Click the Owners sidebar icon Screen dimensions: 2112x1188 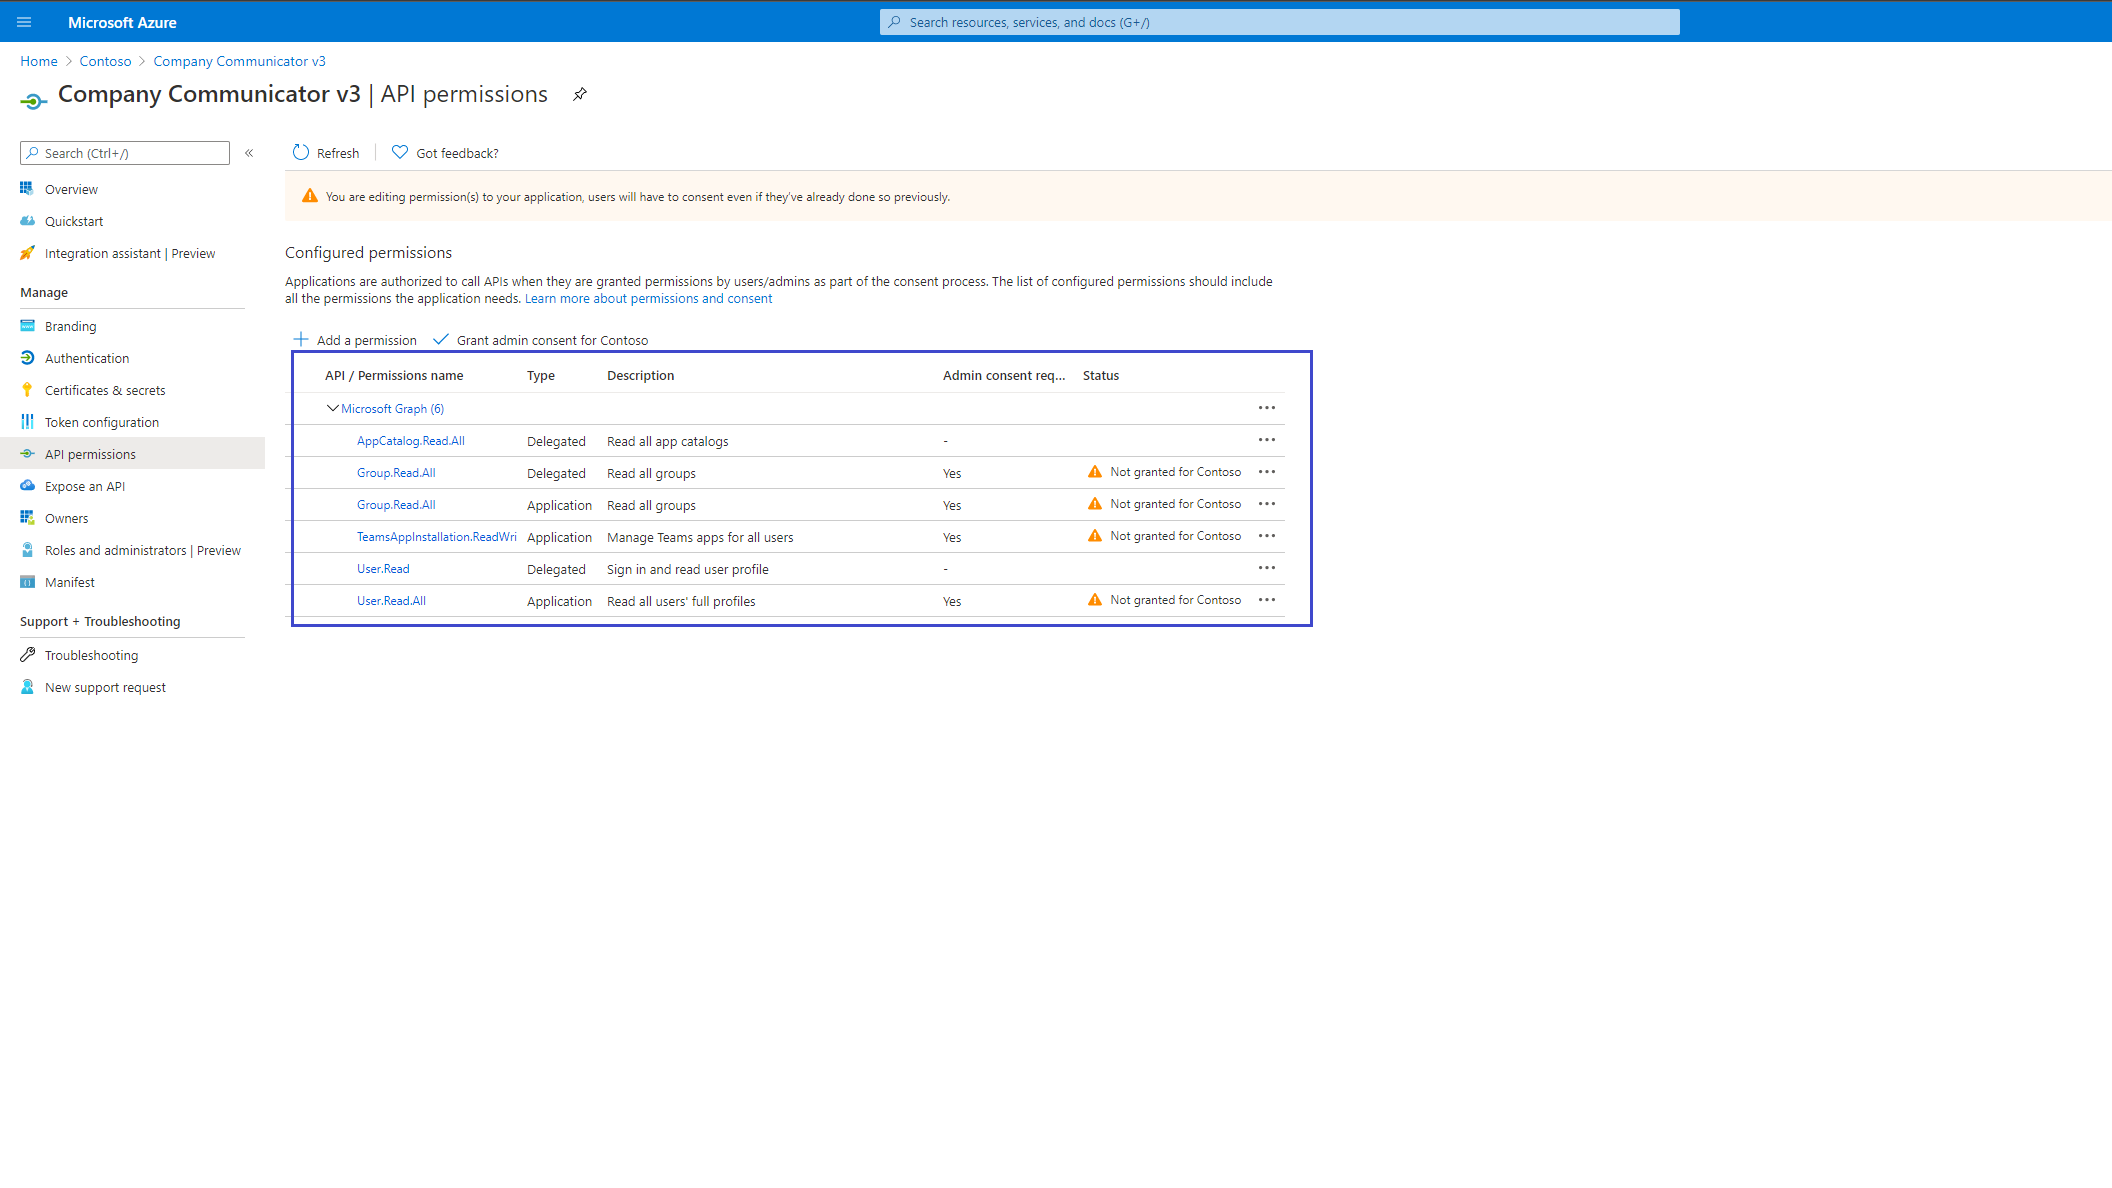[x=26, y=518]
